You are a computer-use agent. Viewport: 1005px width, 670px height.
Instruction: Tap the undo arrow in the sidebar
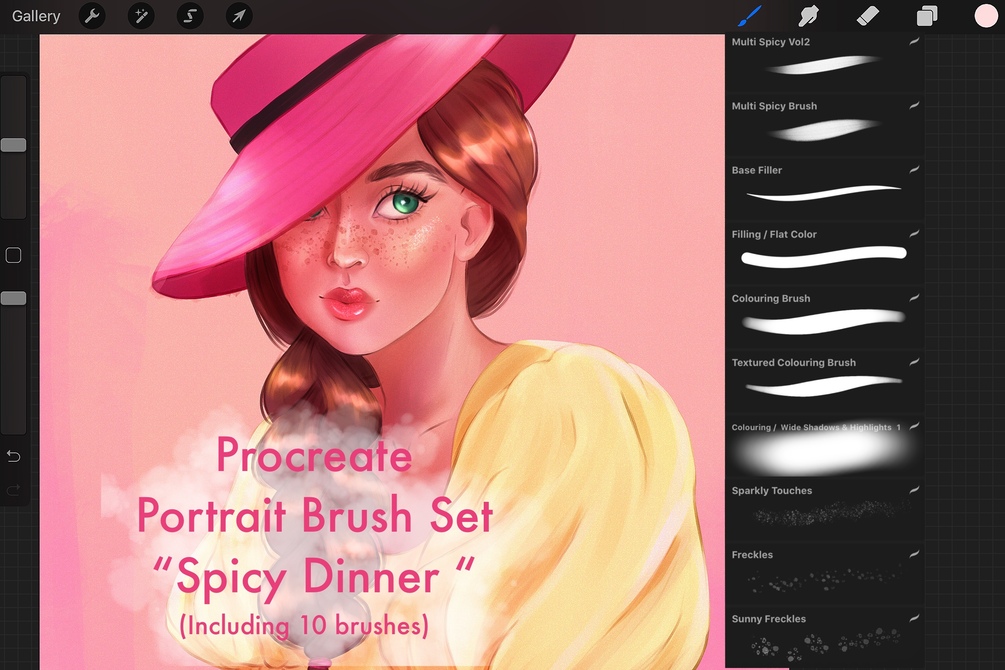(x=13, y=456)
